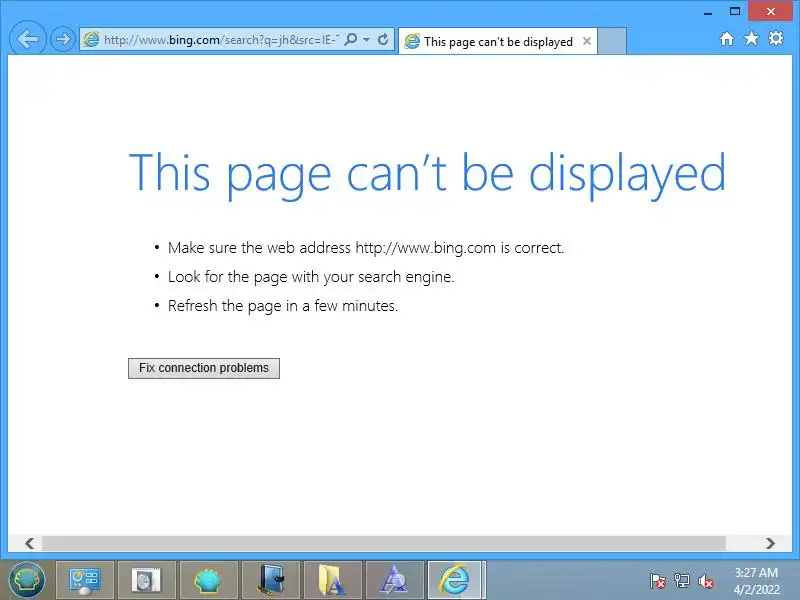Open a new tab with blank tab button
The width and height of the screenshot is (800, 600).
coord(612,41)
